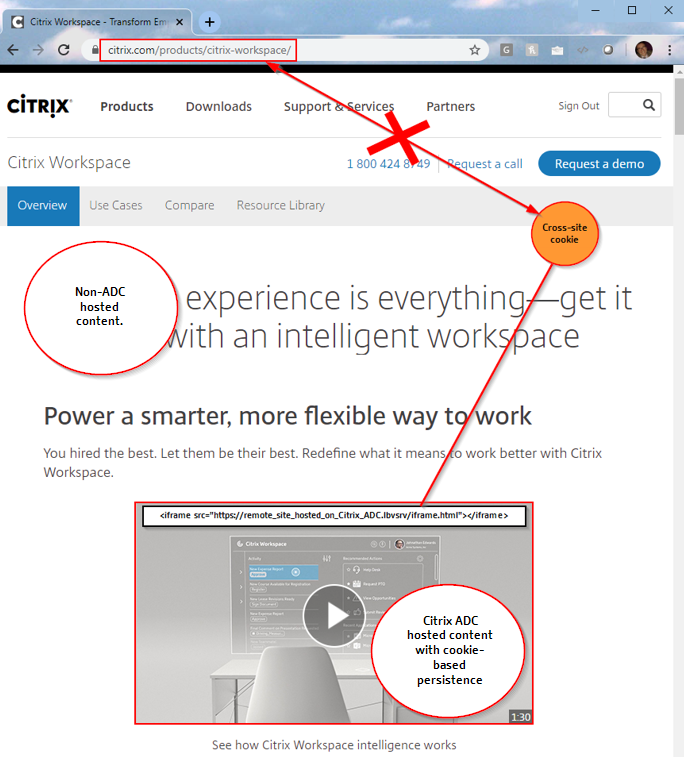Open the Chrome three-dot menu

pos(670,50)
